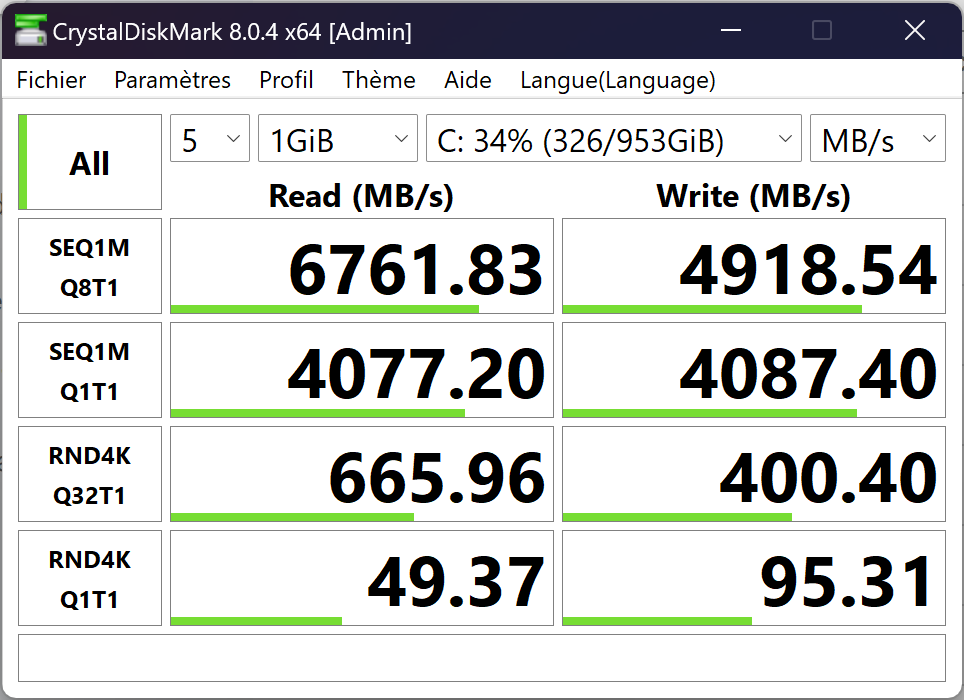
Task: Click the 6761.83 read result
Action: 362,266
